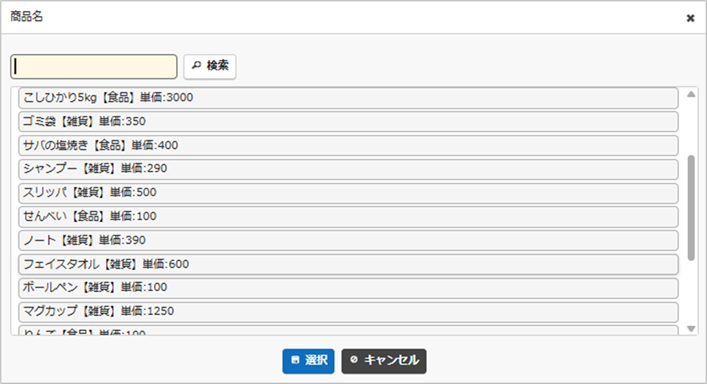This screenshot has width=707, height=384.
Task: Choose マグカップ 単価:1250 item
Action: click(349, 311)
